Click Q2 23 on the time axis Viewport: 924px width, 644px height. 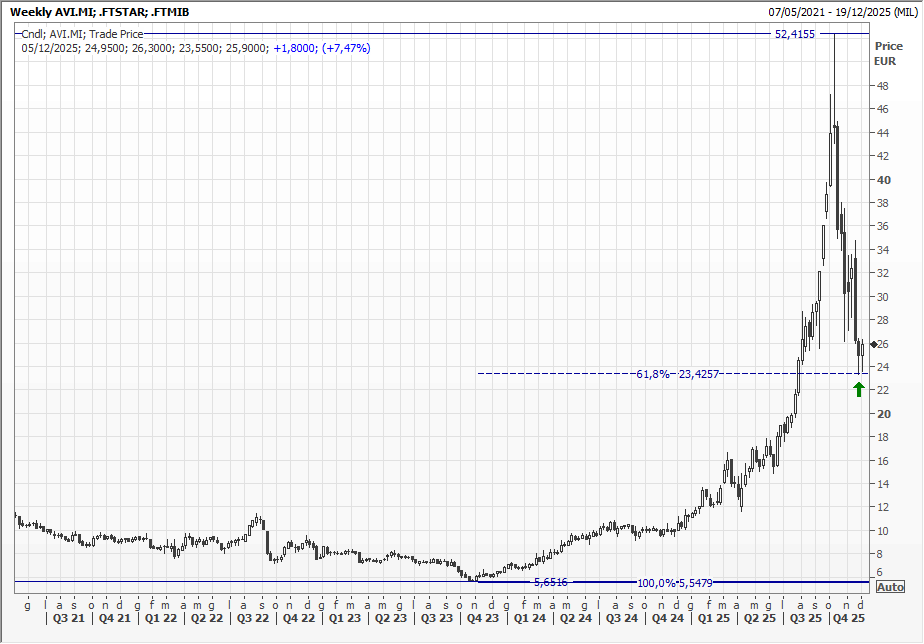pos(391,619)
